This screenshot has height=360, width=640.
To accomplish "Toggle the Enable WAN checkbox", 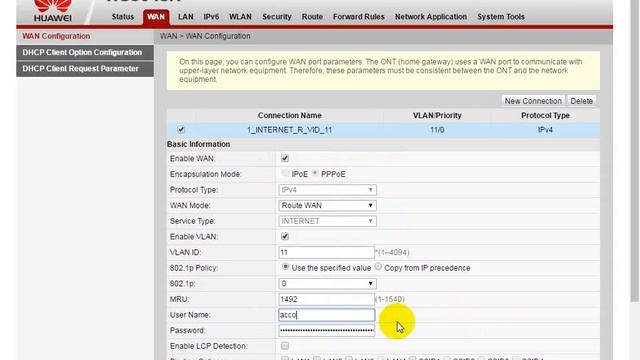I will tap(285, 158).
